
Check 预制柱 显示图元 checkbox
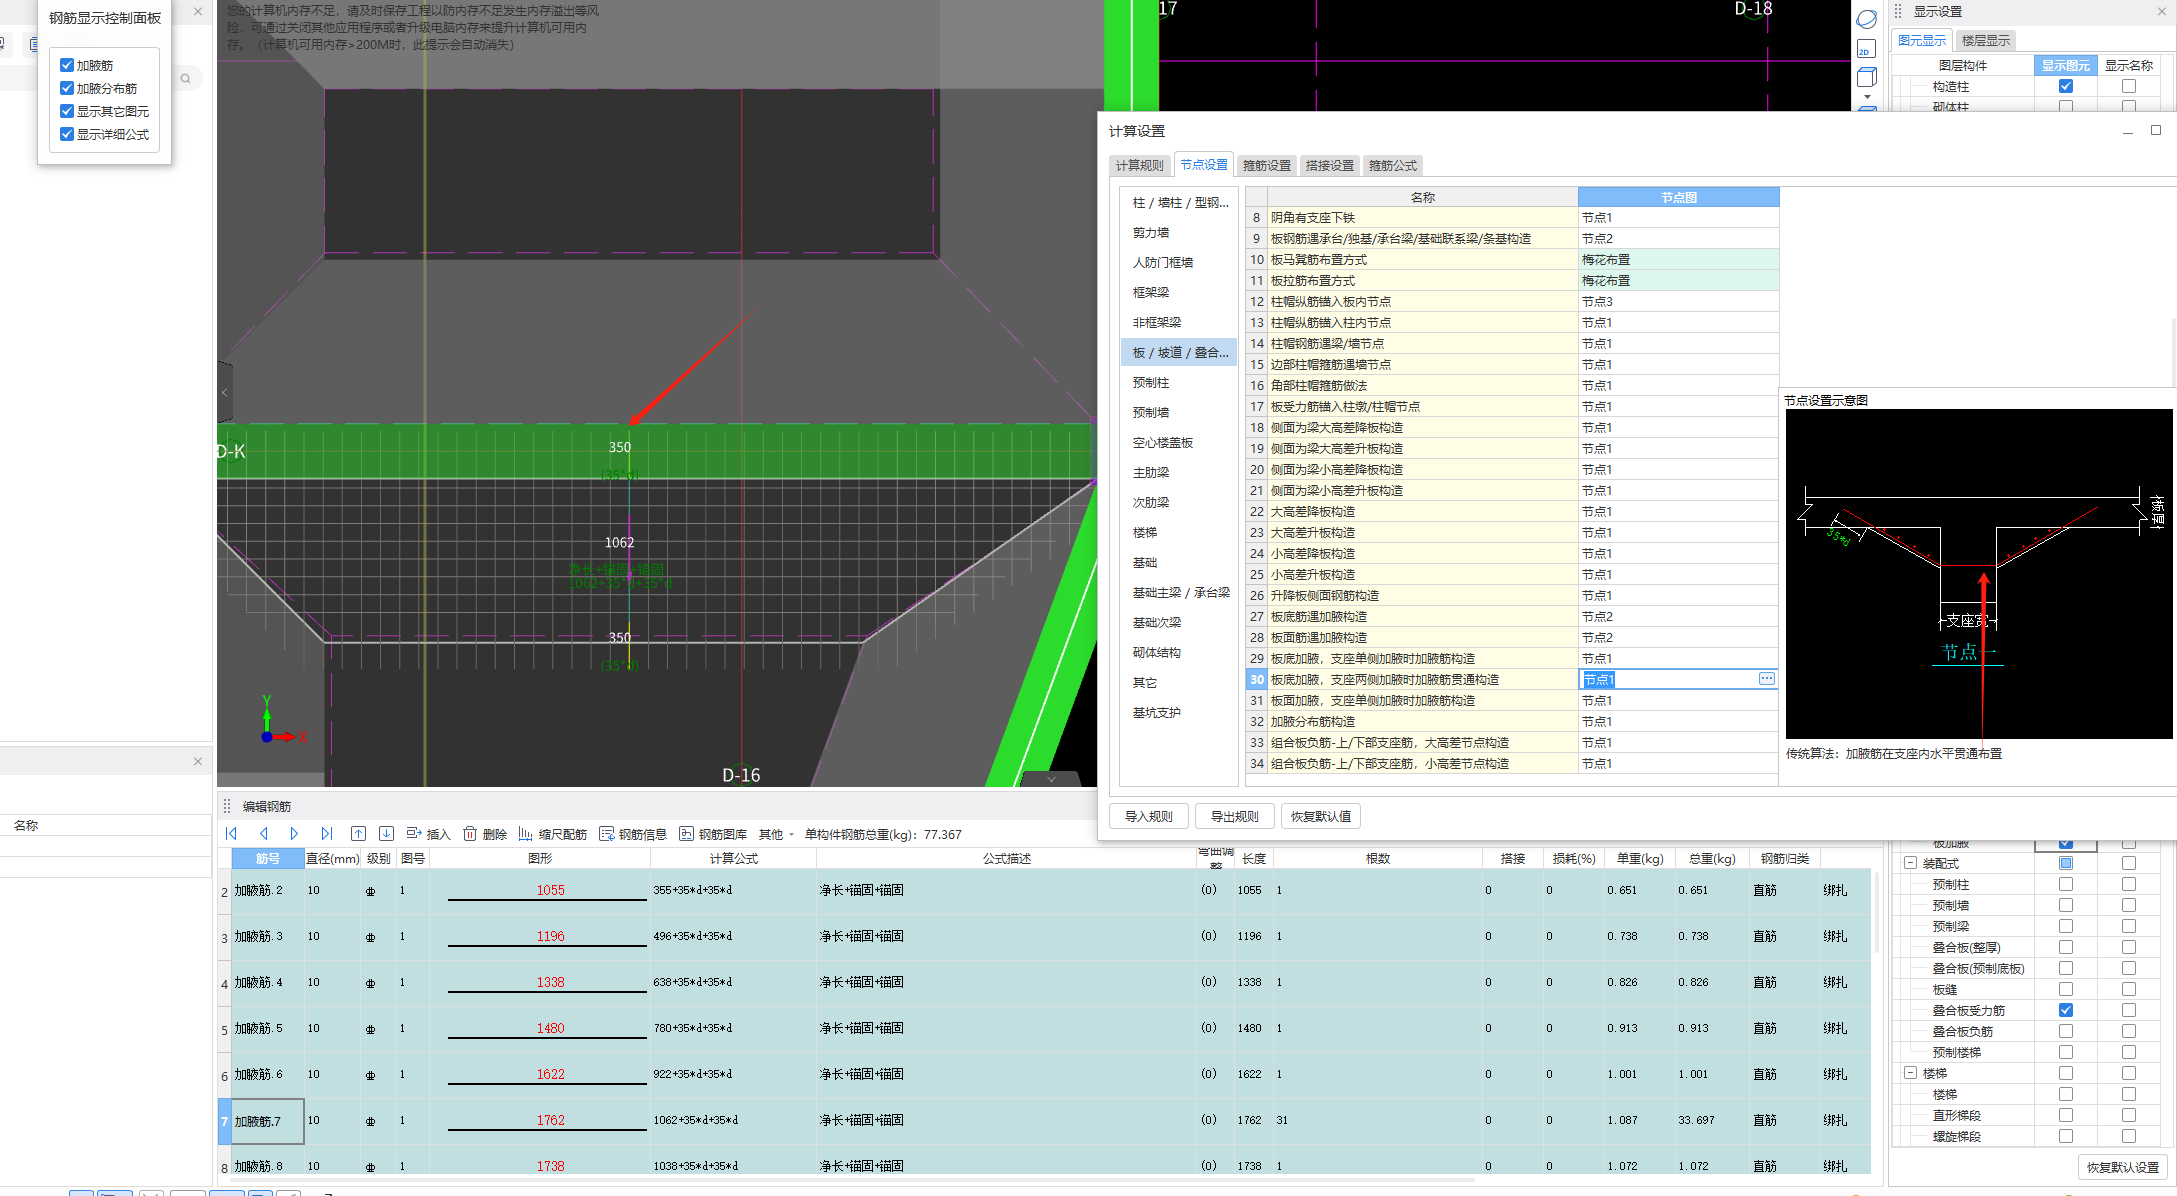(x=2066, y=884)
